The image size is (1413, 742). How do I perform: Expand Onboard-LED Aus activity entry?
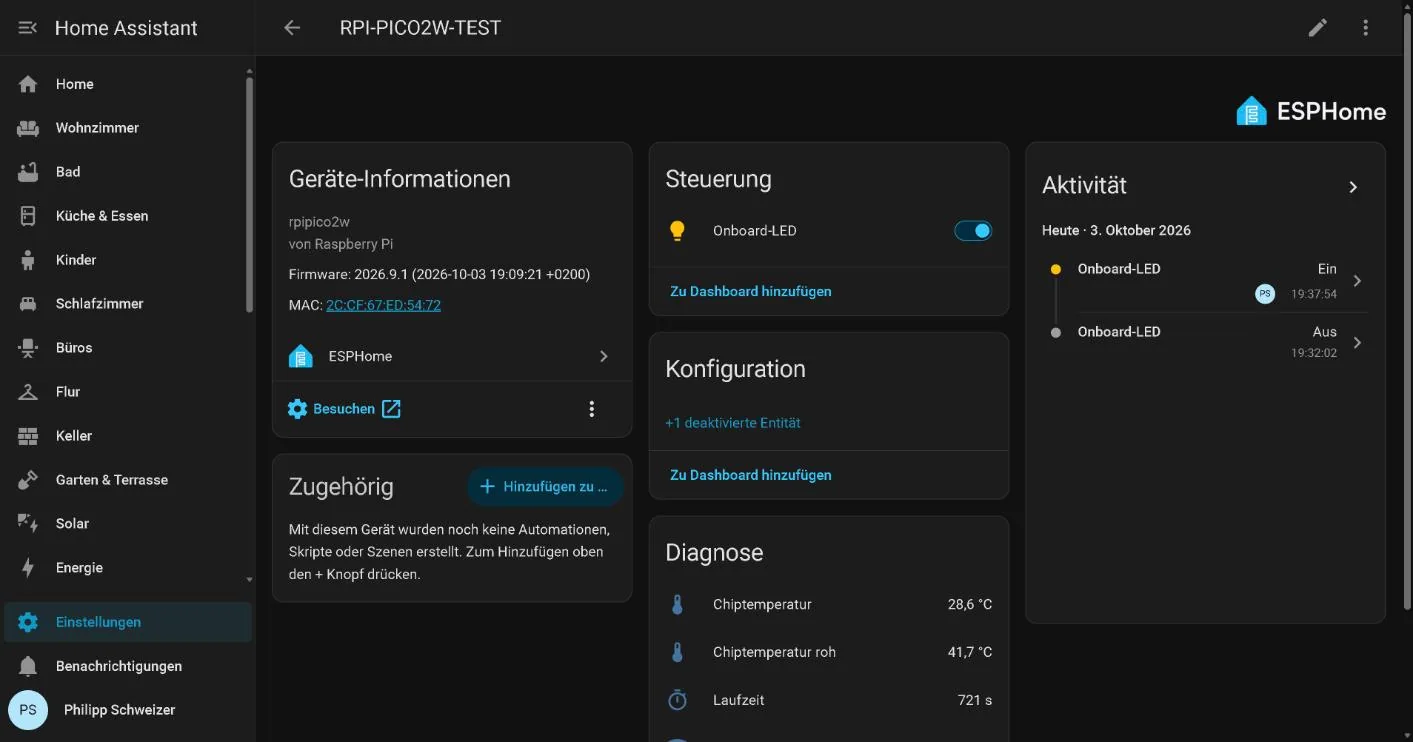click(1357, 343)
